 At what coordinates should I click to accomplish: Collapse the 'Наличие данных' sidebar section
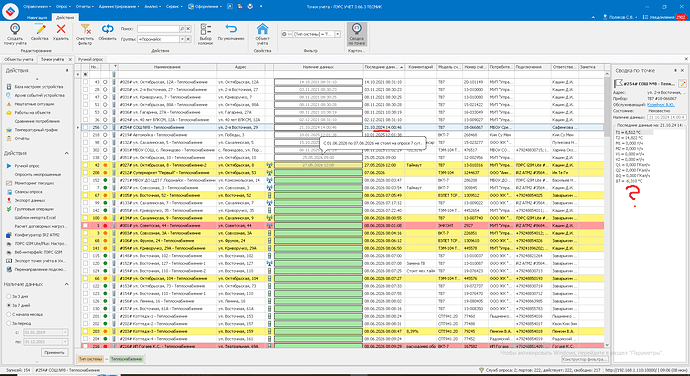tap(66, 284)
